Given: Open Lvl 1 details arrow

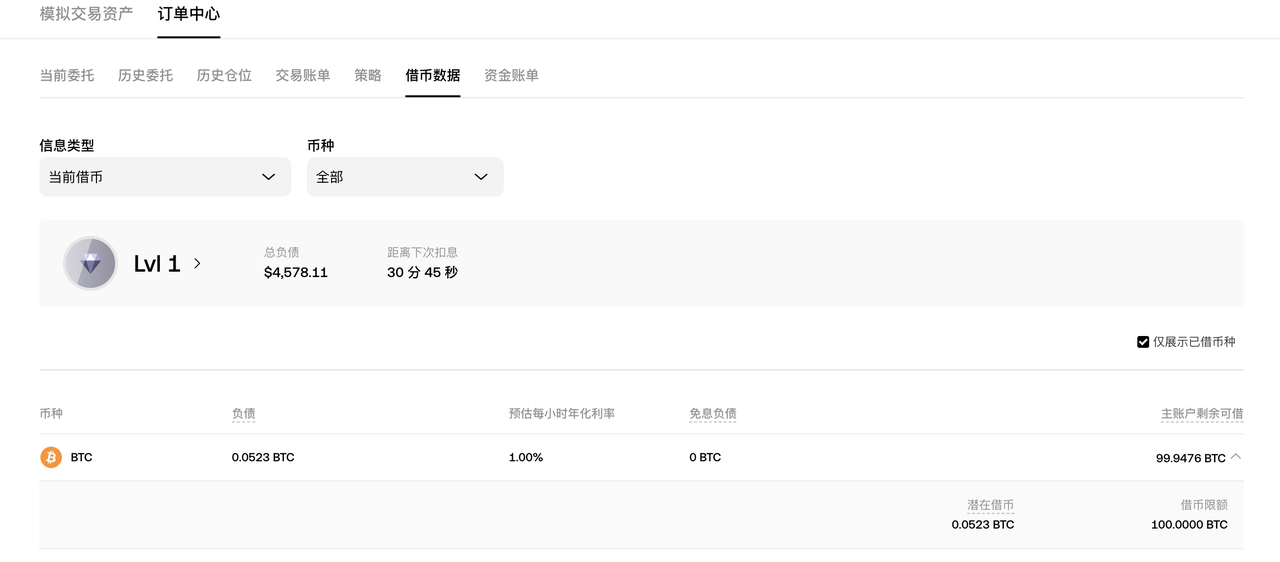Looking at the screenshot, I should 198,264.
